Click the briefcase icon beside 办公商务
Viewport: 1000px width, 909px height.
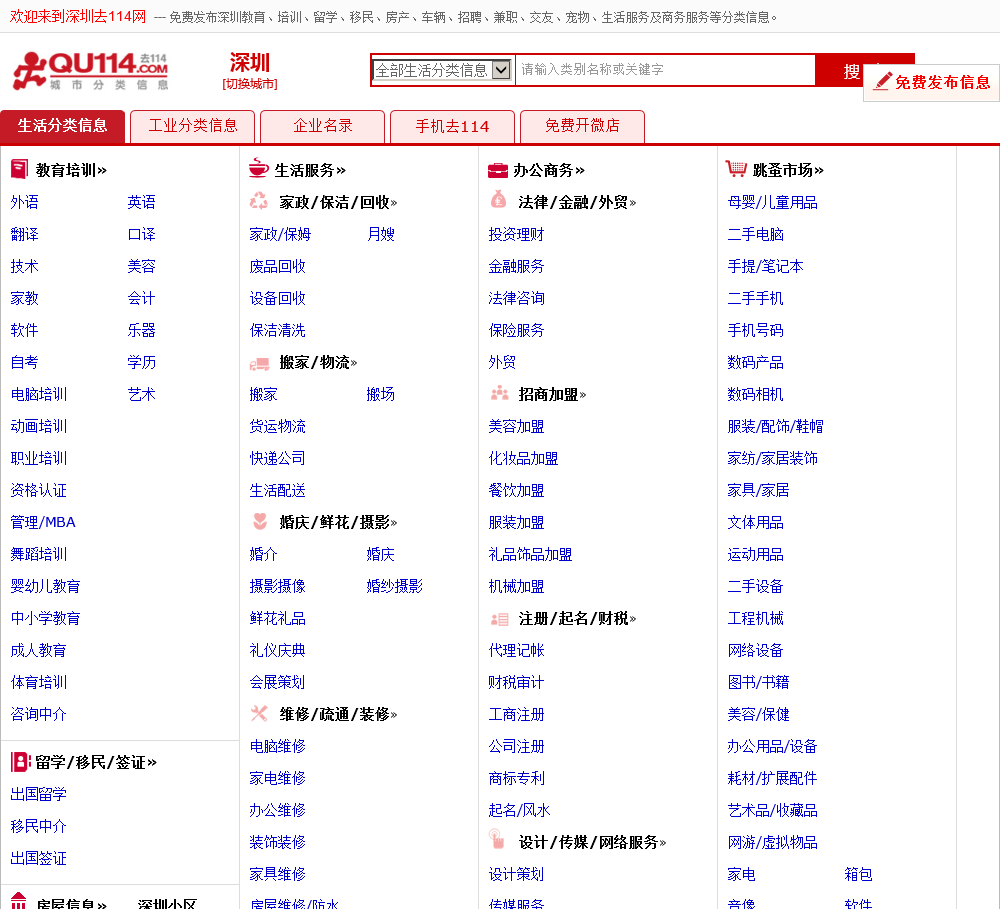pyautogui.click(x=497, y=170)
